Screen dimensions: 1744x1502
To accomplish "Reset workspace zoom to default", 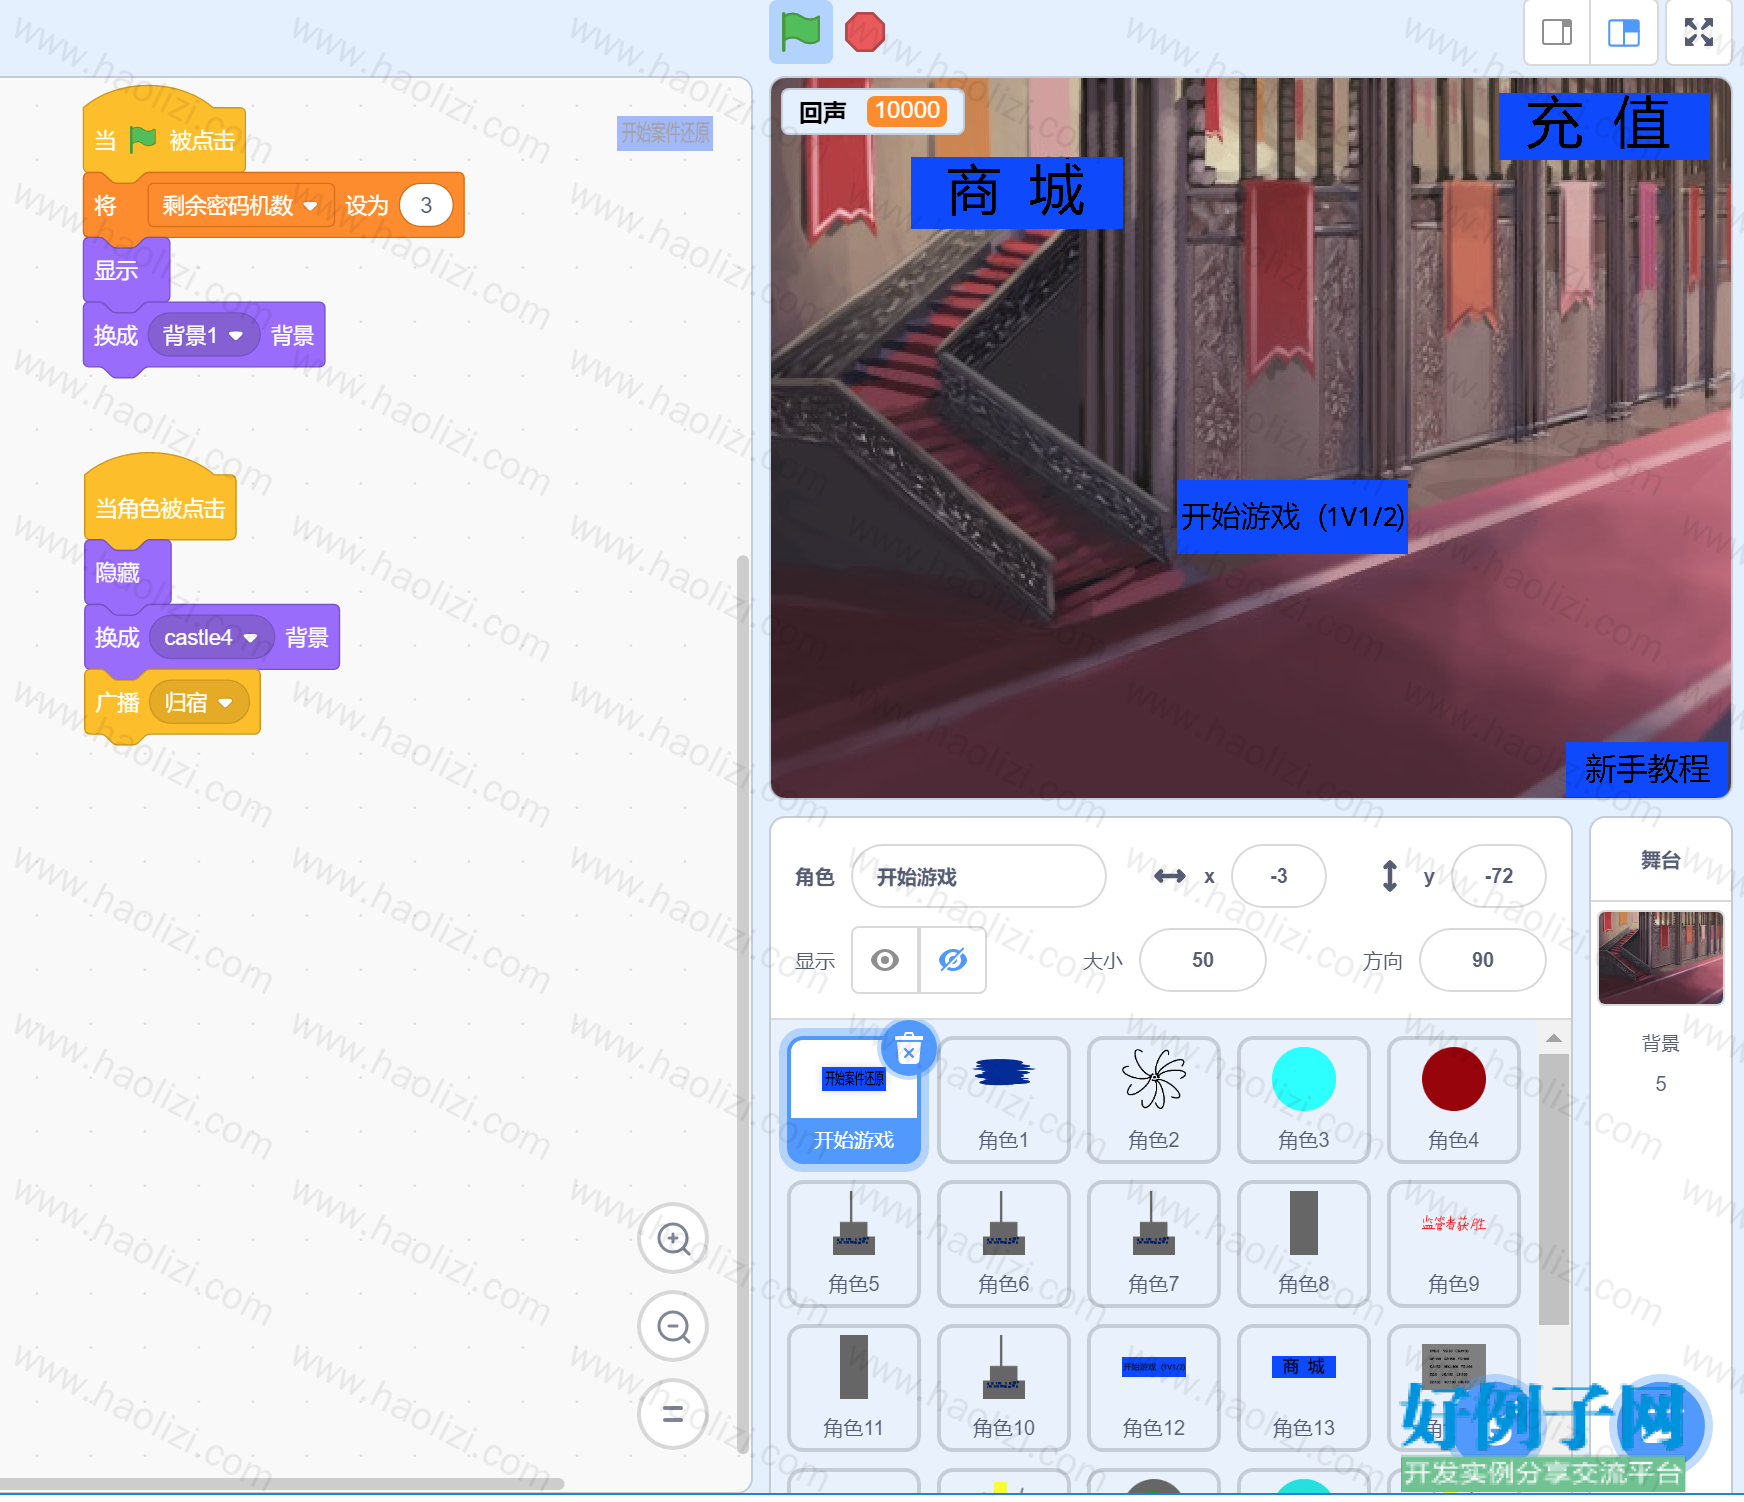I will pos(674,1414).
